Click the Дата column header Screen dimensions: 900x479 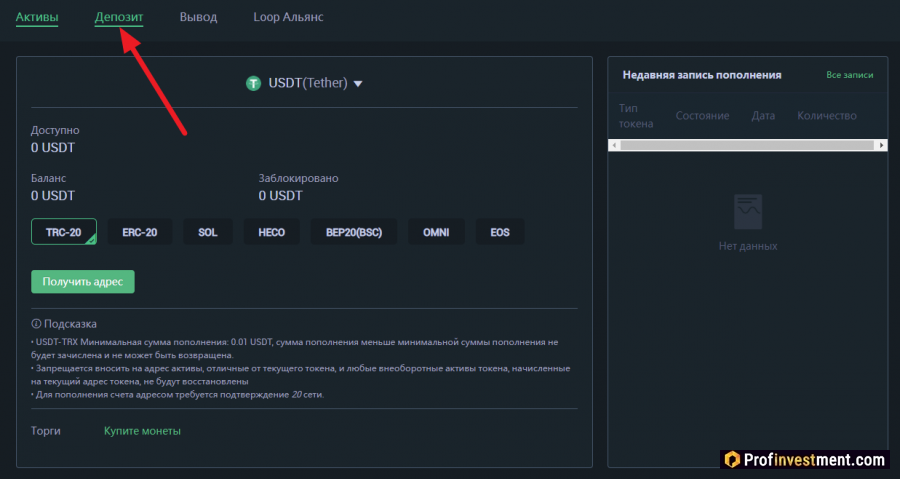click(763, 116)
